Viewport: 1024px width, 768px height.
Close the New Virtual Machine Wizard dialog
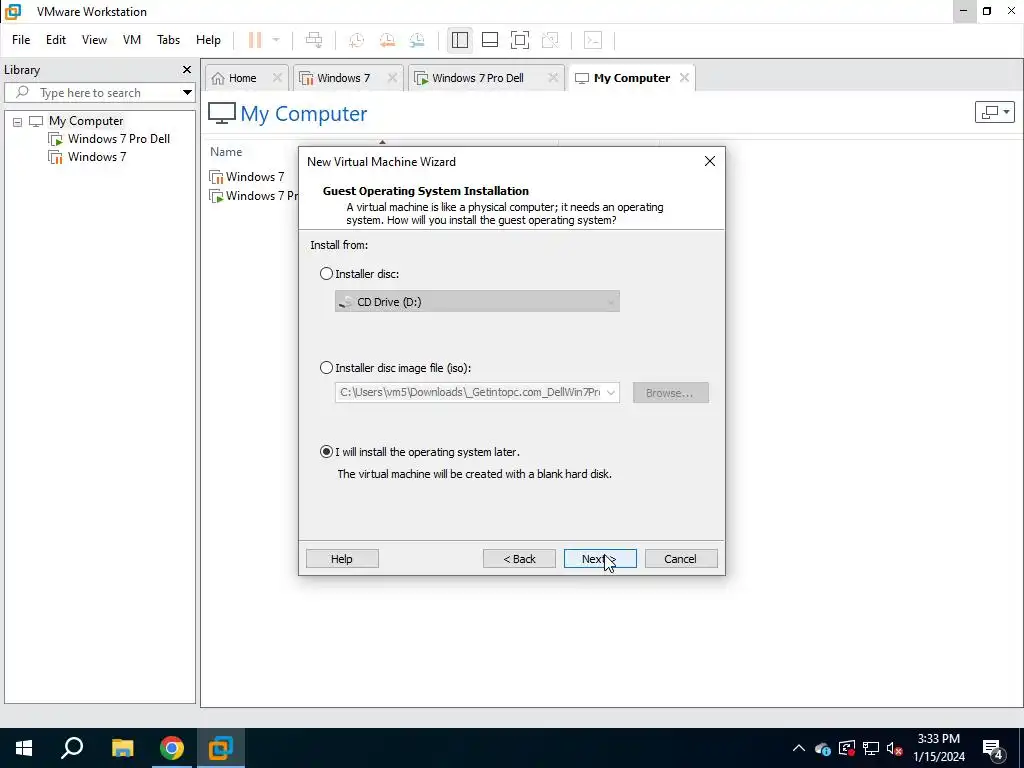pos(710,161)
